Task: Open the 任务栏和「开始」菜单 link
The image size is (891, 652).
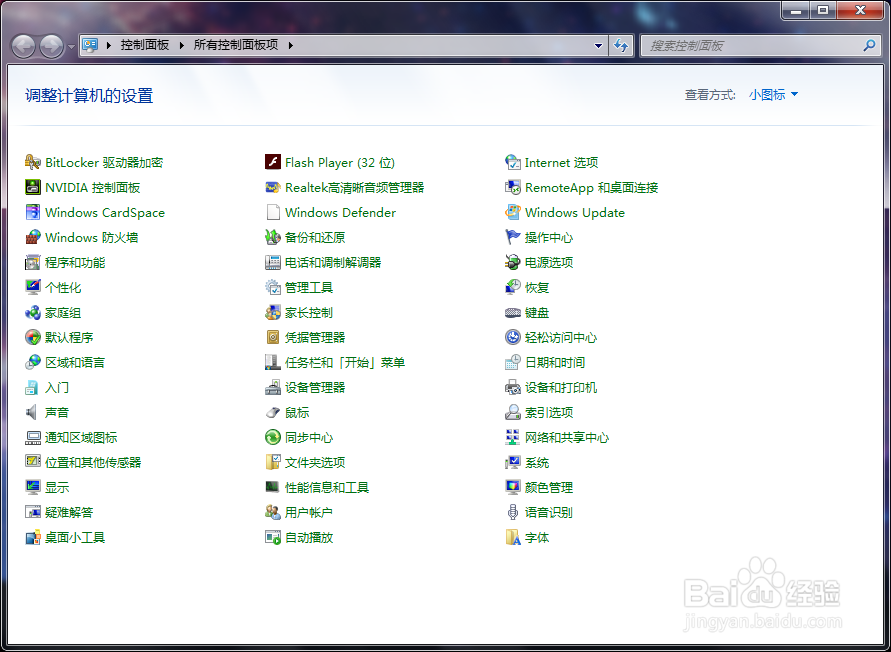Action: point(345,363)
